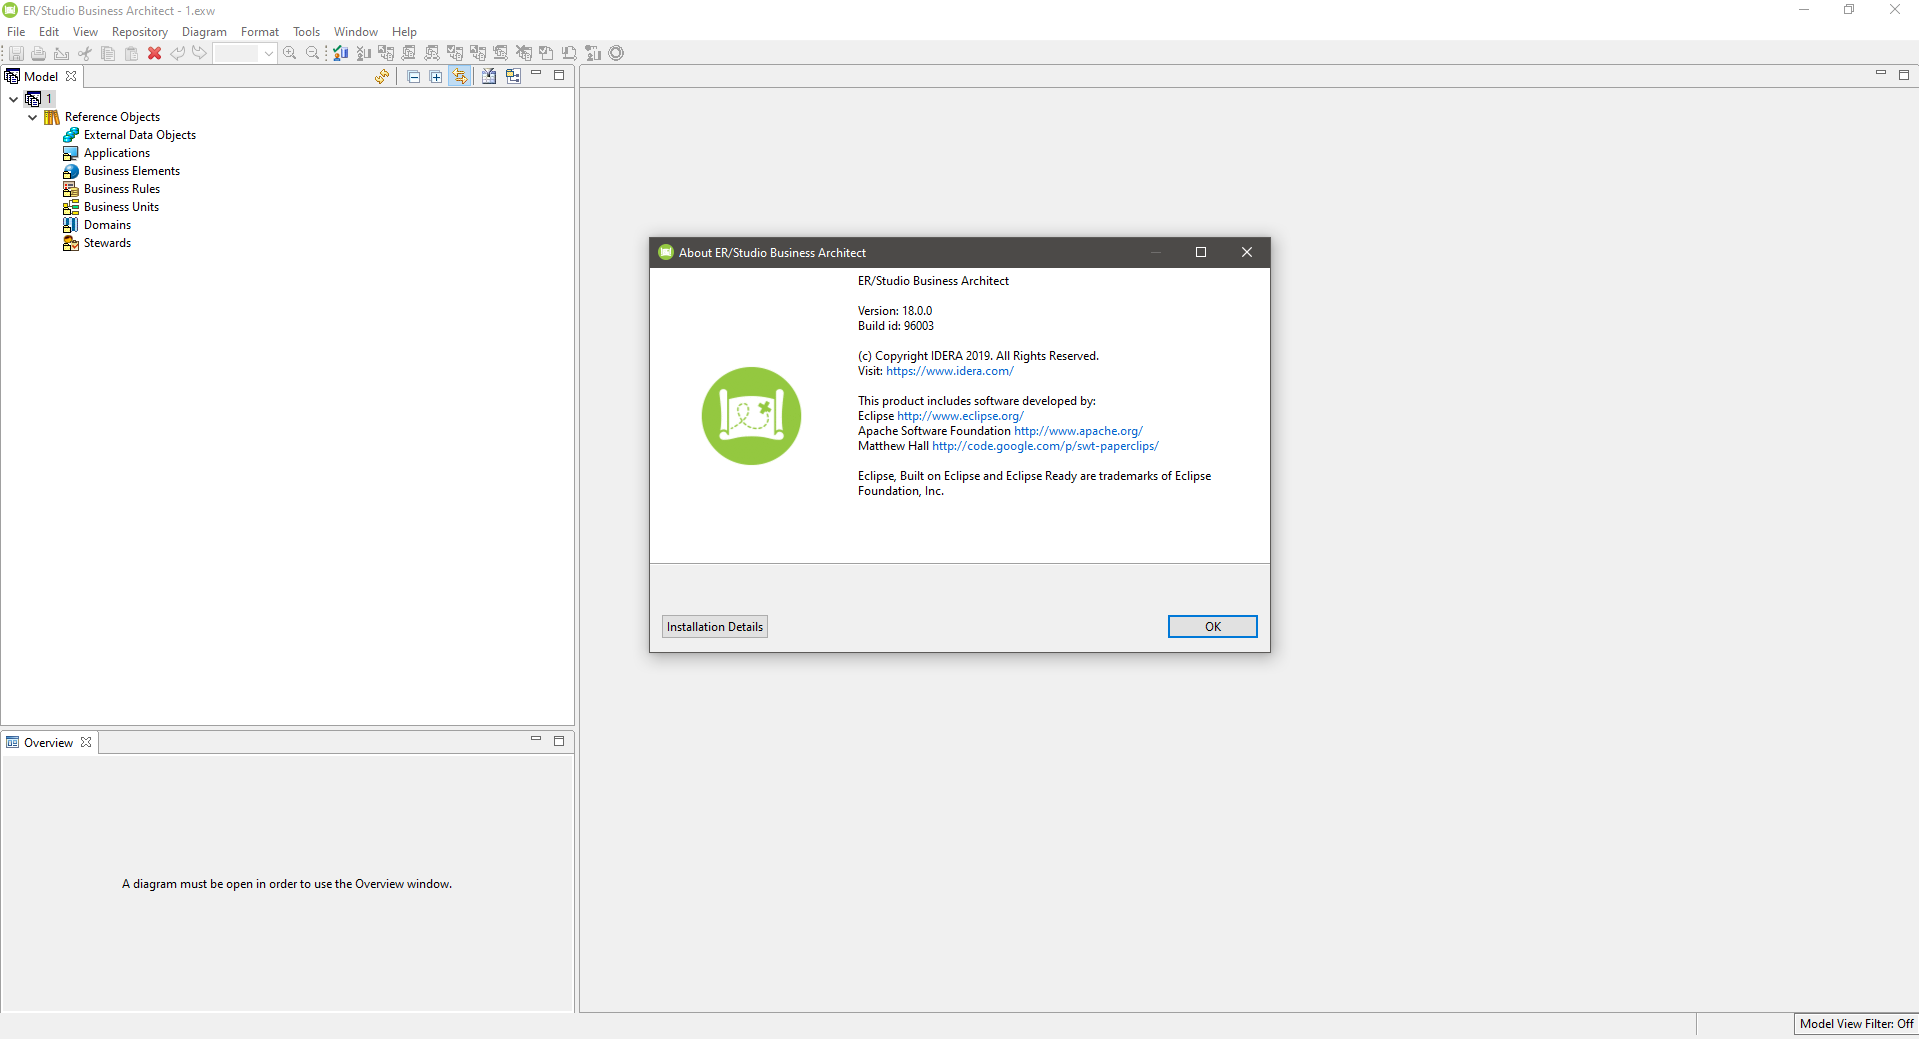Click the Paste clipboard icon

point(131,53)
